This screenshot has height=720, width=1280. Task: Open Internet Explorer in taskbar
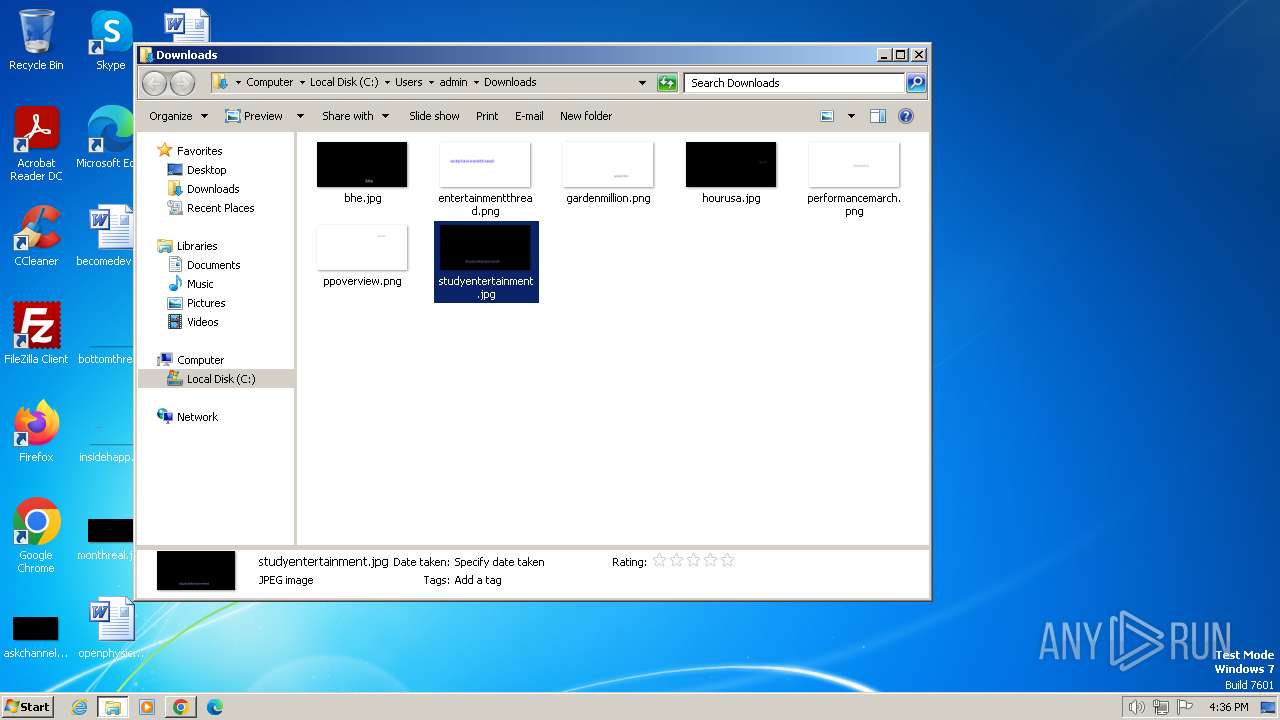click(x=79, y=707)
